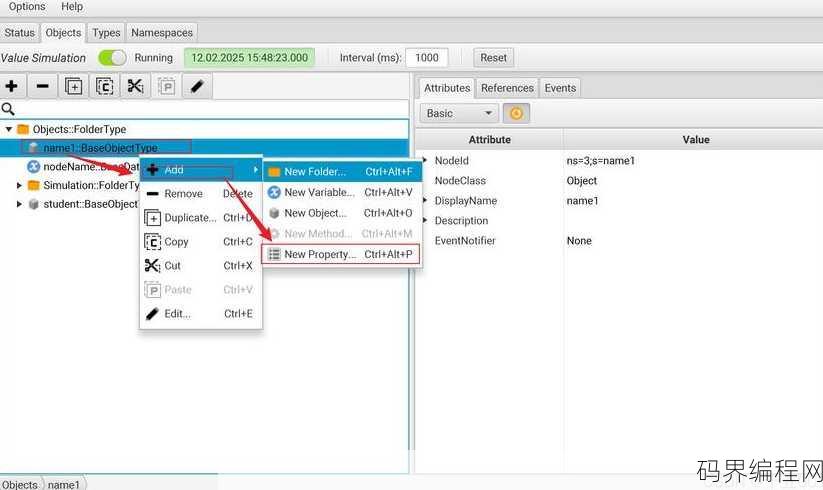Click the blue icon beside New Variable
The width and height of the screenshot is (823, 490).
[274, 193]
